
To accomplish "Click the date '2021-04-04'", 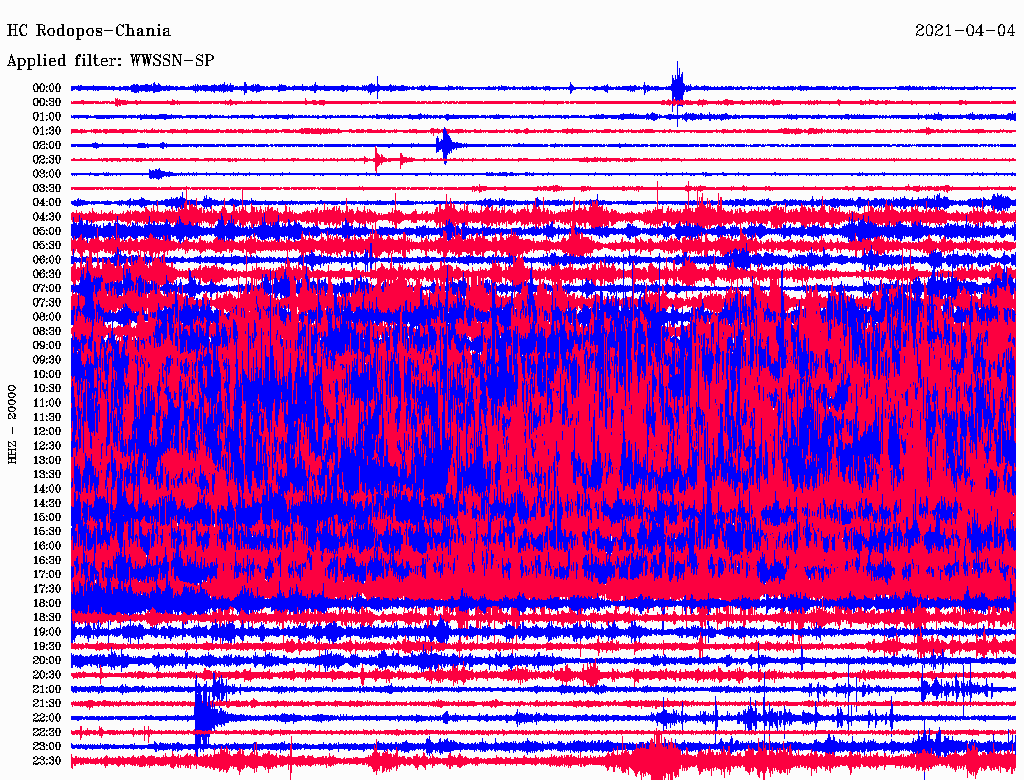I will click(x=965, y=31).
